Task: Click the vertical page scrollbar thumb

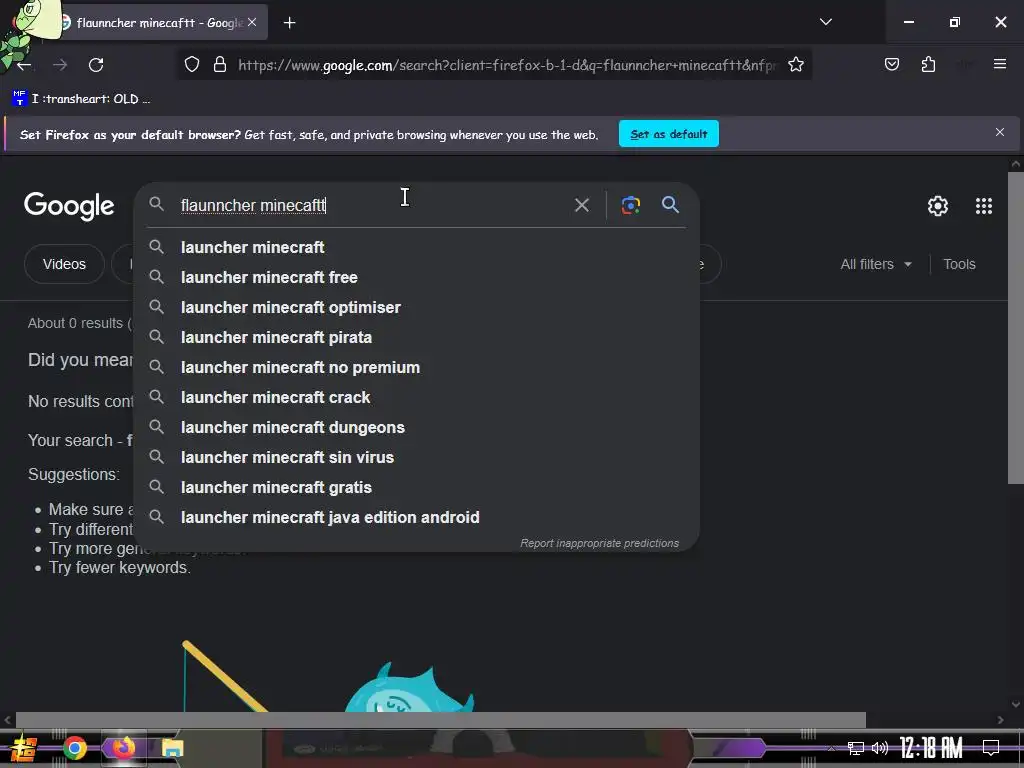Action: point(1016,328)
